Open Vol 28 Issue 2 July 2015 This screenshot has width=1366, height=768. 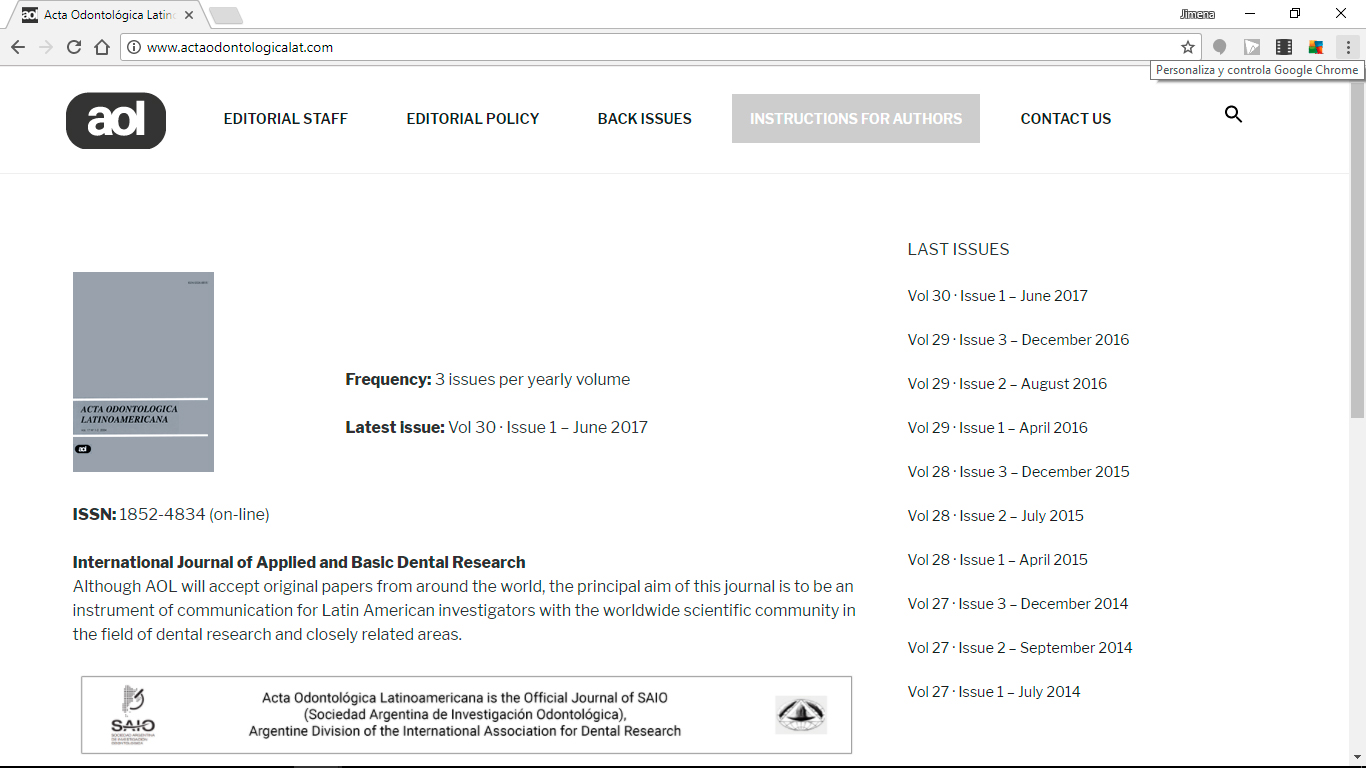995,516
